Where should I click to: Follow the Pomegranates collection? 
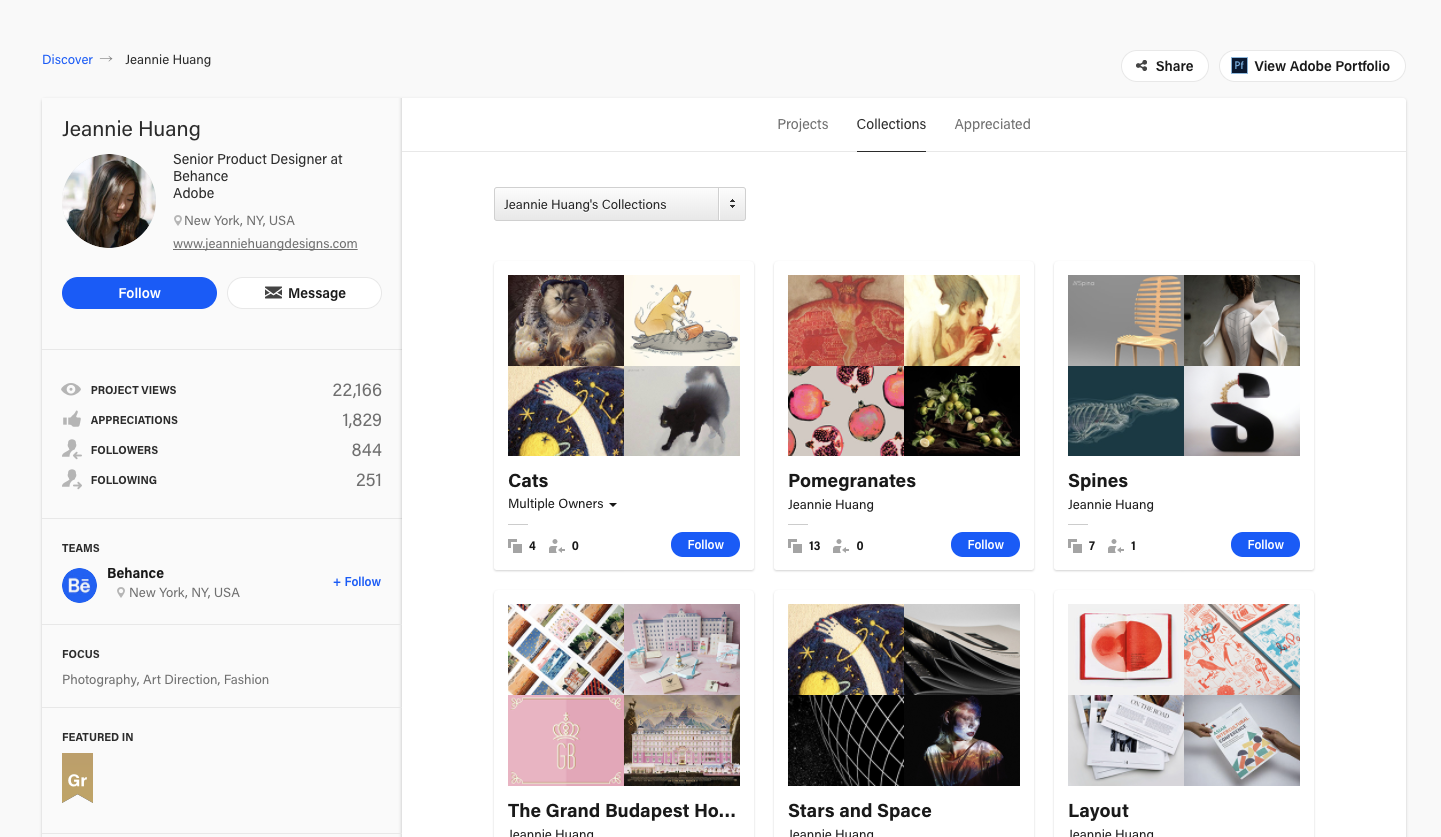(x=985, y=545)
